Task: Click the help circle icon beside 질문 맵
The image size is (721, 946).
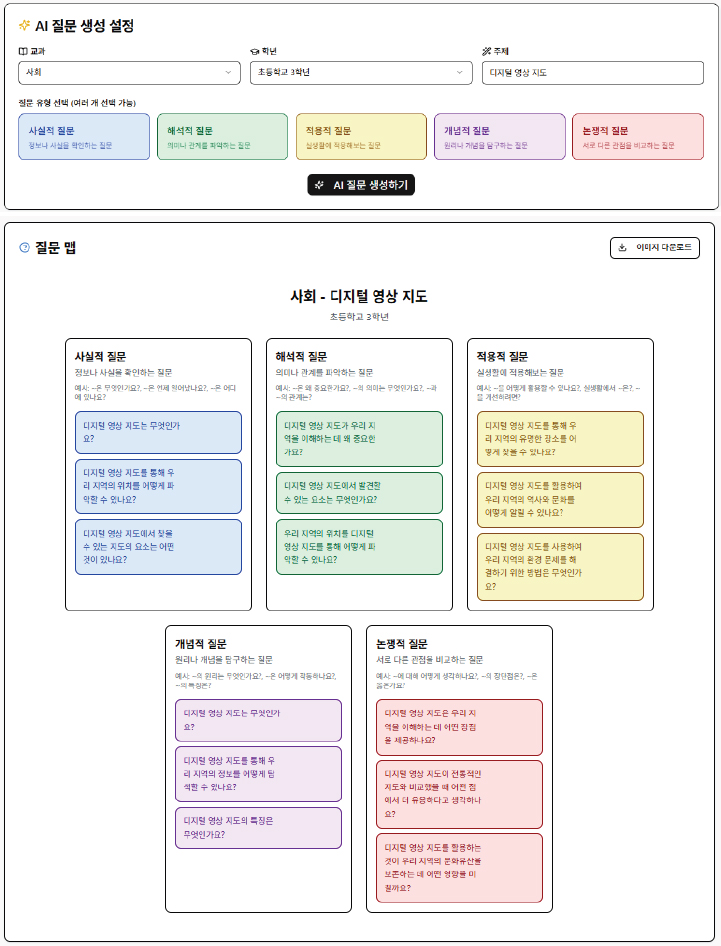Action: click(25, 248)
